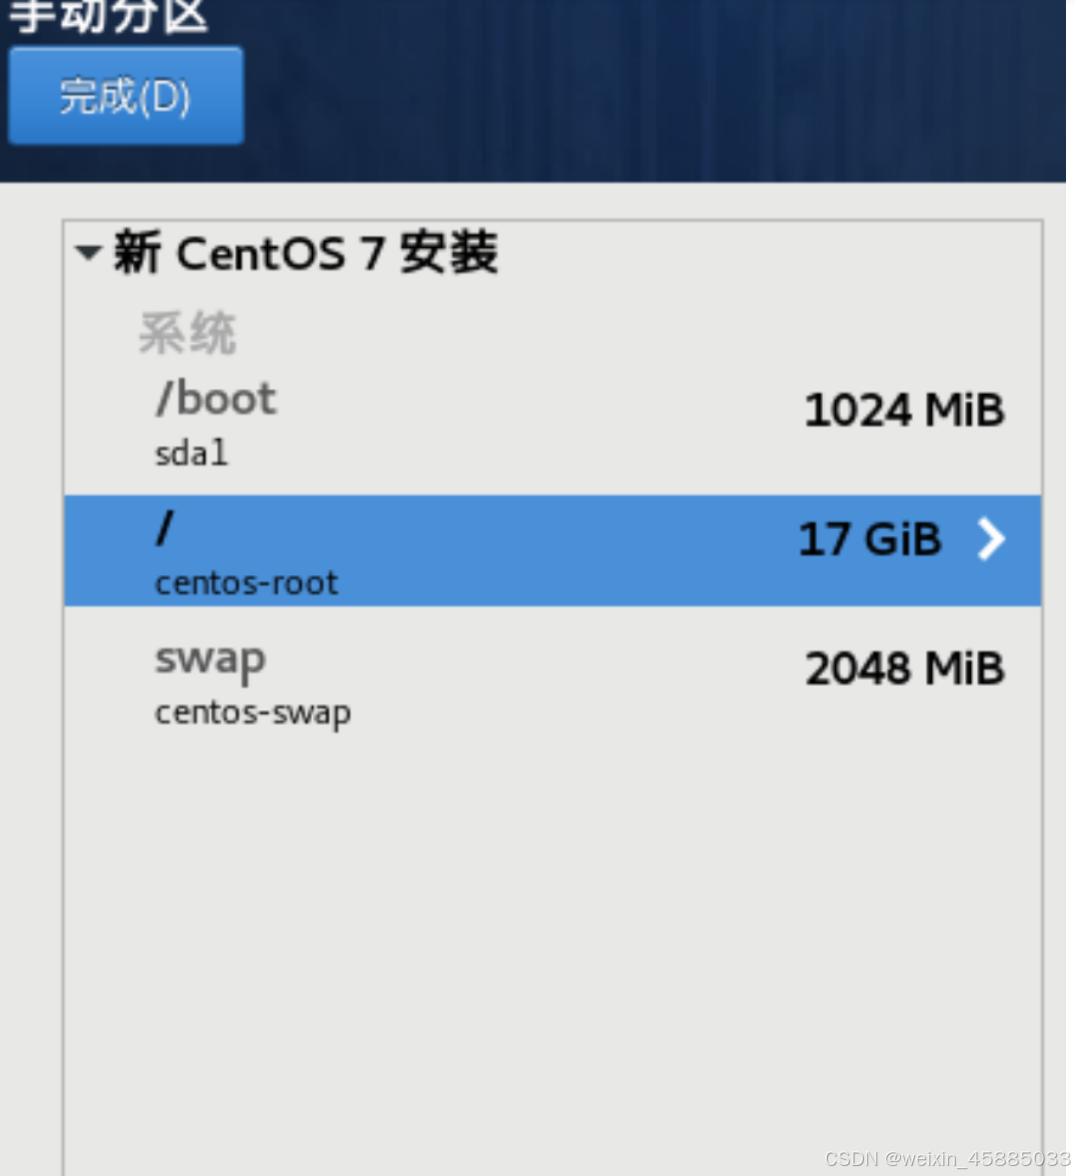Click the right chevron on root row
The width and height of the screenshot is (1075, 1176).
click(x=990, y=540)
